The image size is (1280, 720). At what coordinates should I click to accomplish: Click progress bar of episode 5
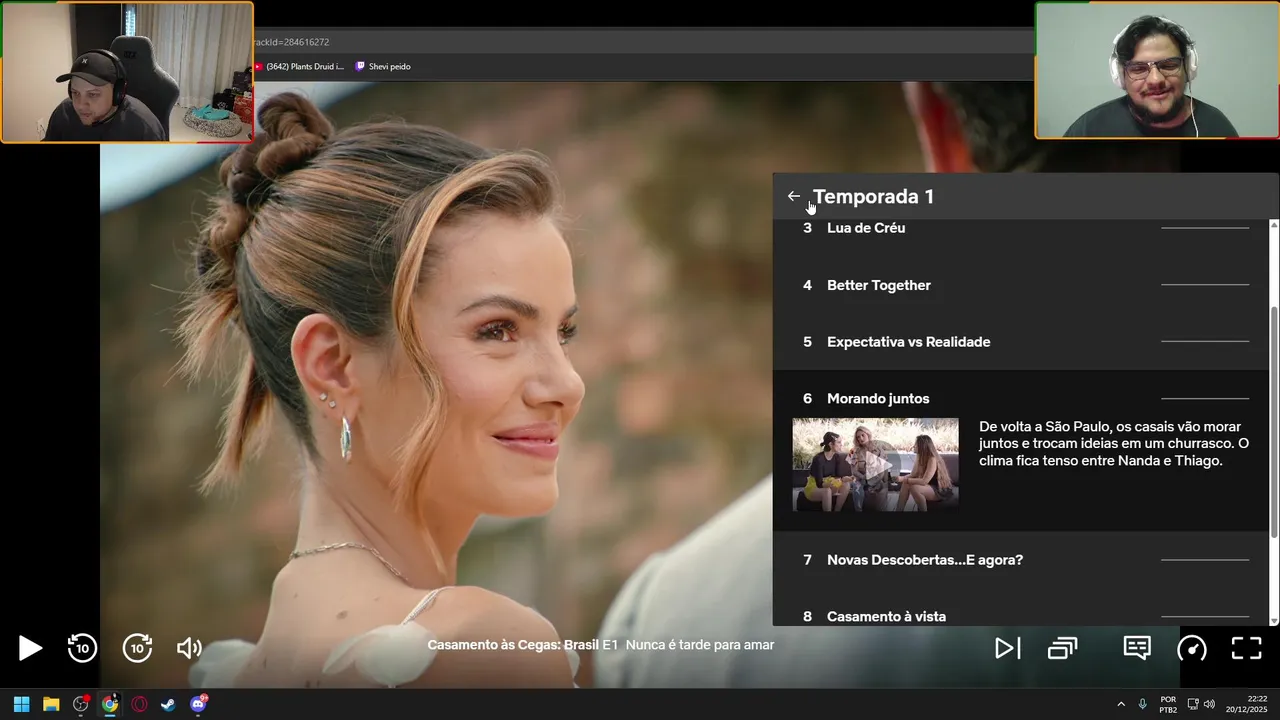pos(1205,342)
